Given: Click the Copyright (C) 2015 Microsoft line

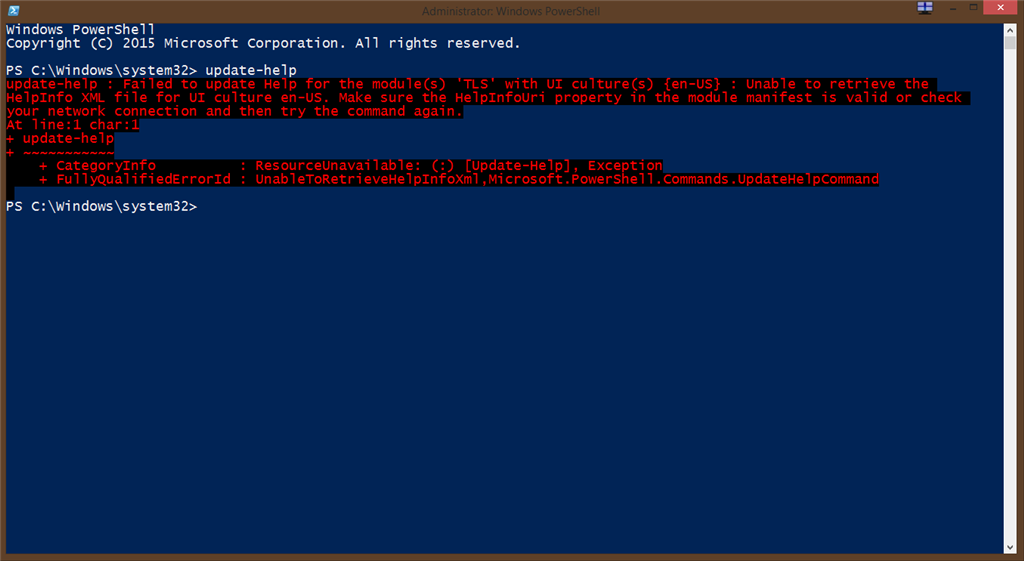Looking at the screenshot, I should tap(263, 43).
